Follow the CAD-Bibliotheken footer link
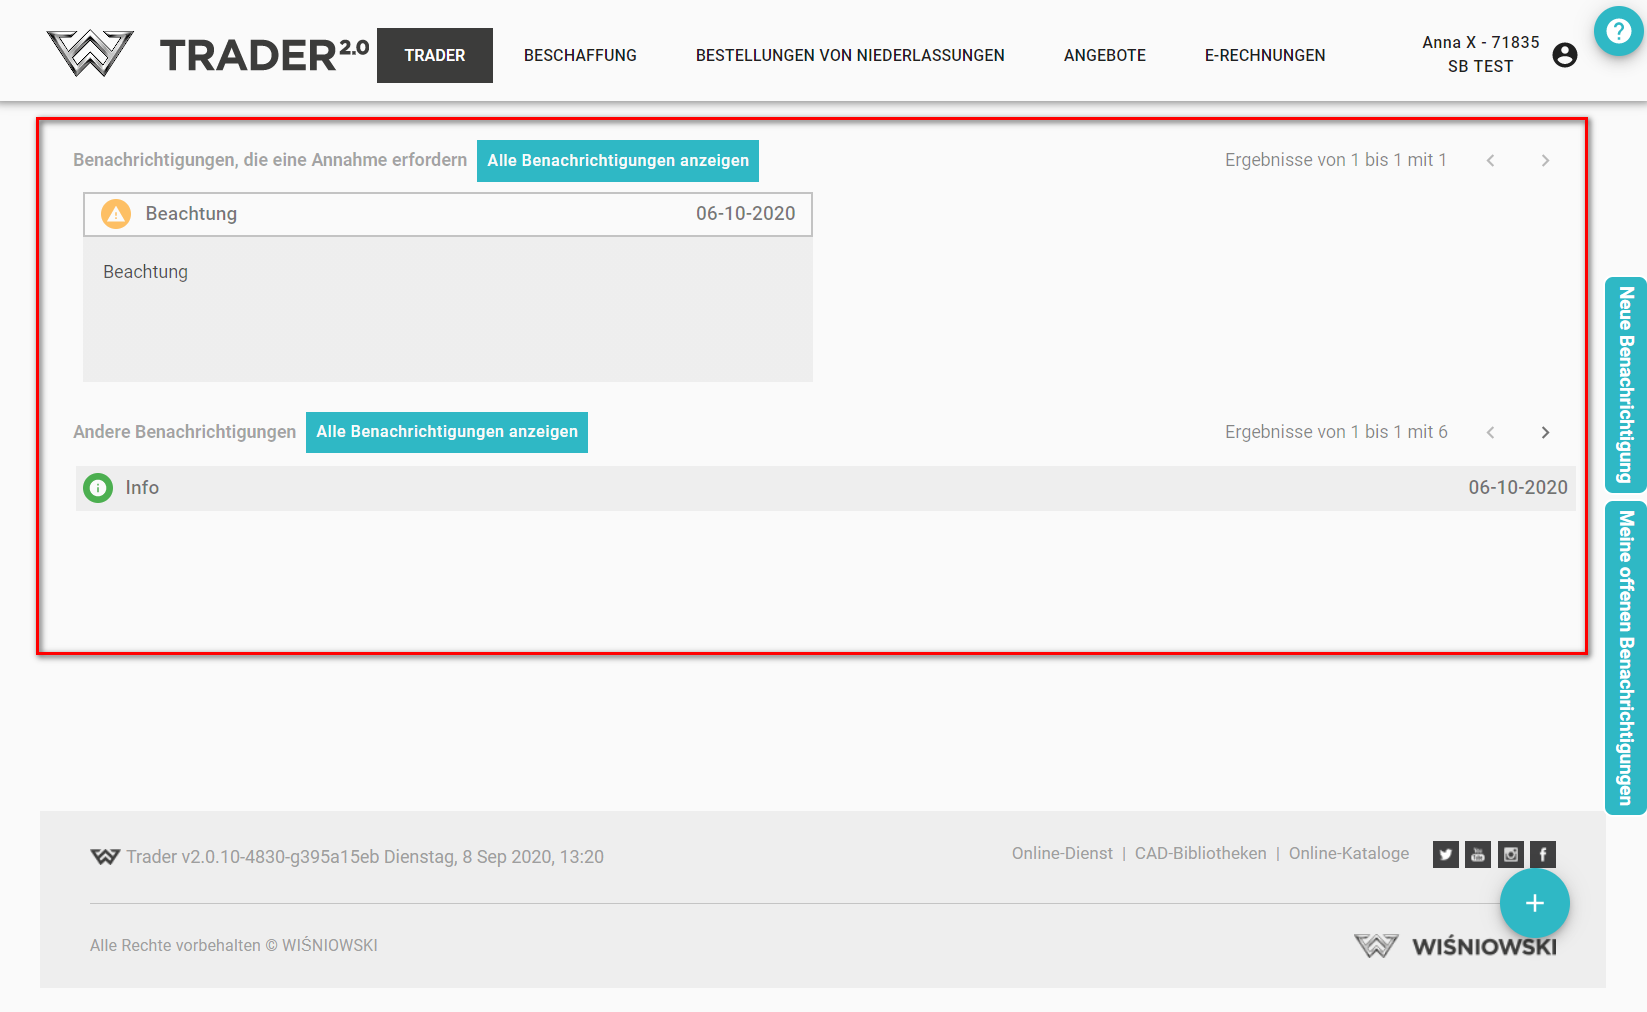The height and width of the screenshot is (1012, 1647). tap(1200, 853)
